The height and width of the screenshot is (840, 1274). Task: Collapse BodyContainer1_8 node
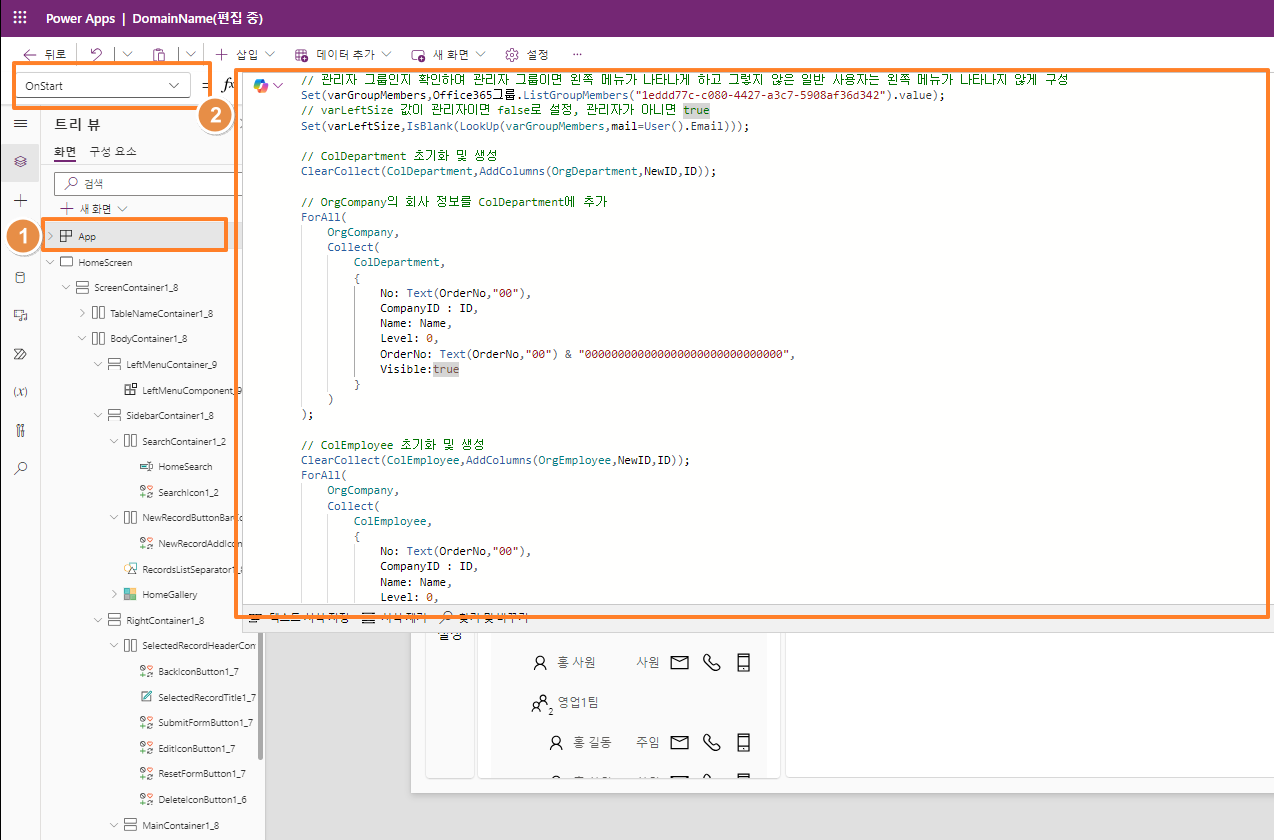point(82,338)
